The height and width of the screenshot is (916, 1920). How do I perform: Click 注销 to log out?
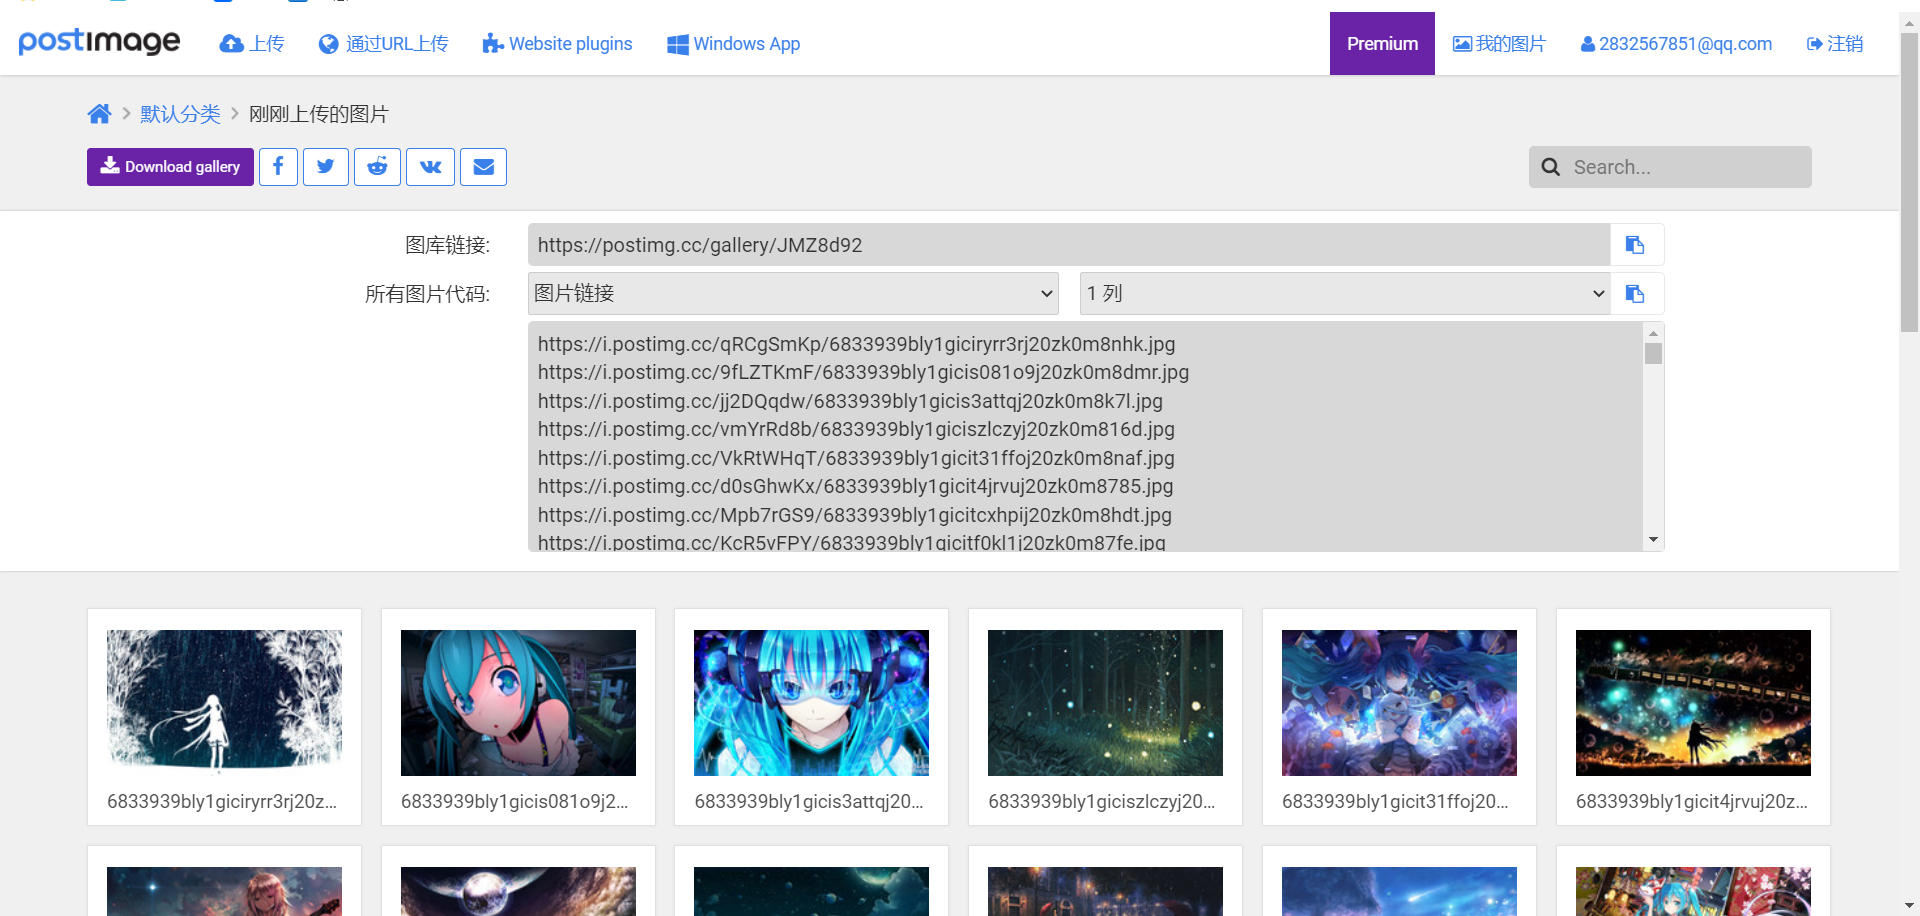click(1834, 44)
